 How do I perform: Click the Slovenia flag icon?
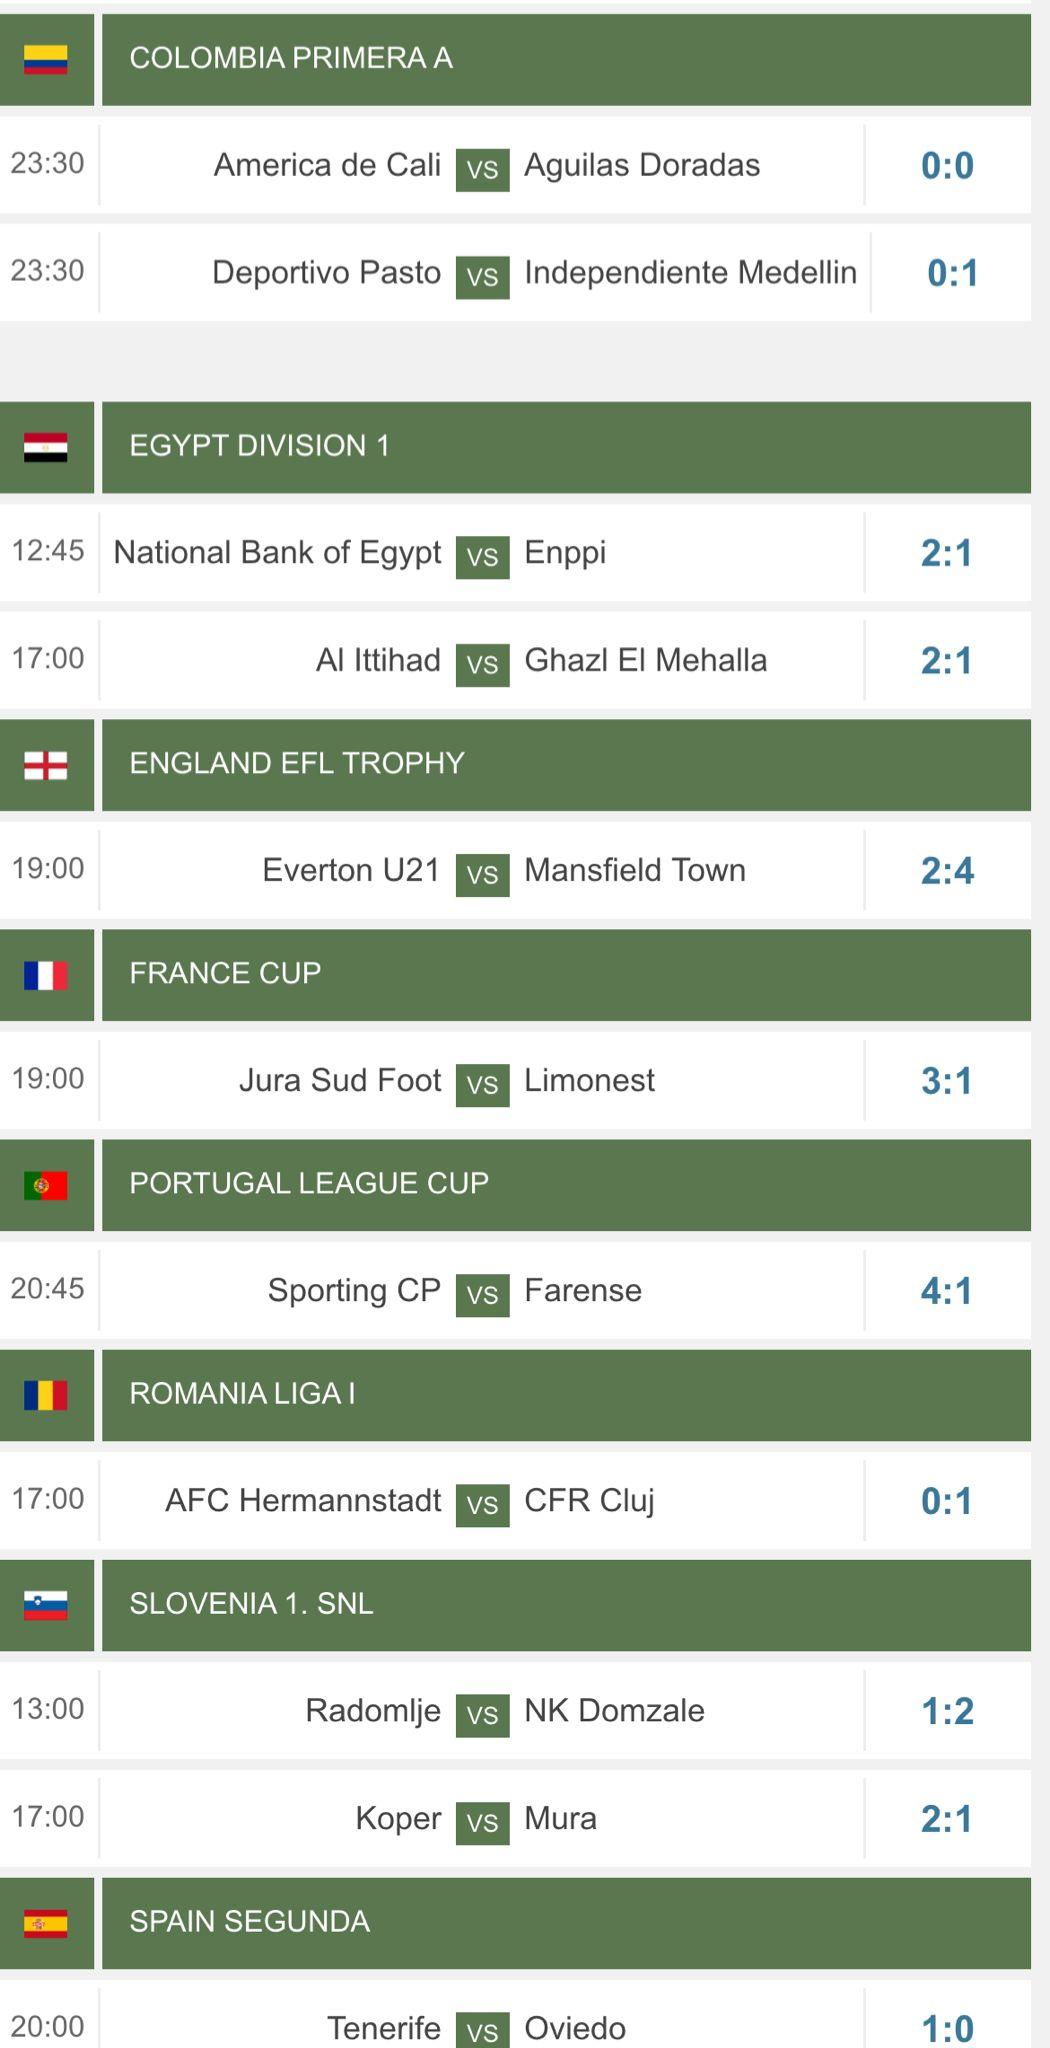click(46, 1605)
